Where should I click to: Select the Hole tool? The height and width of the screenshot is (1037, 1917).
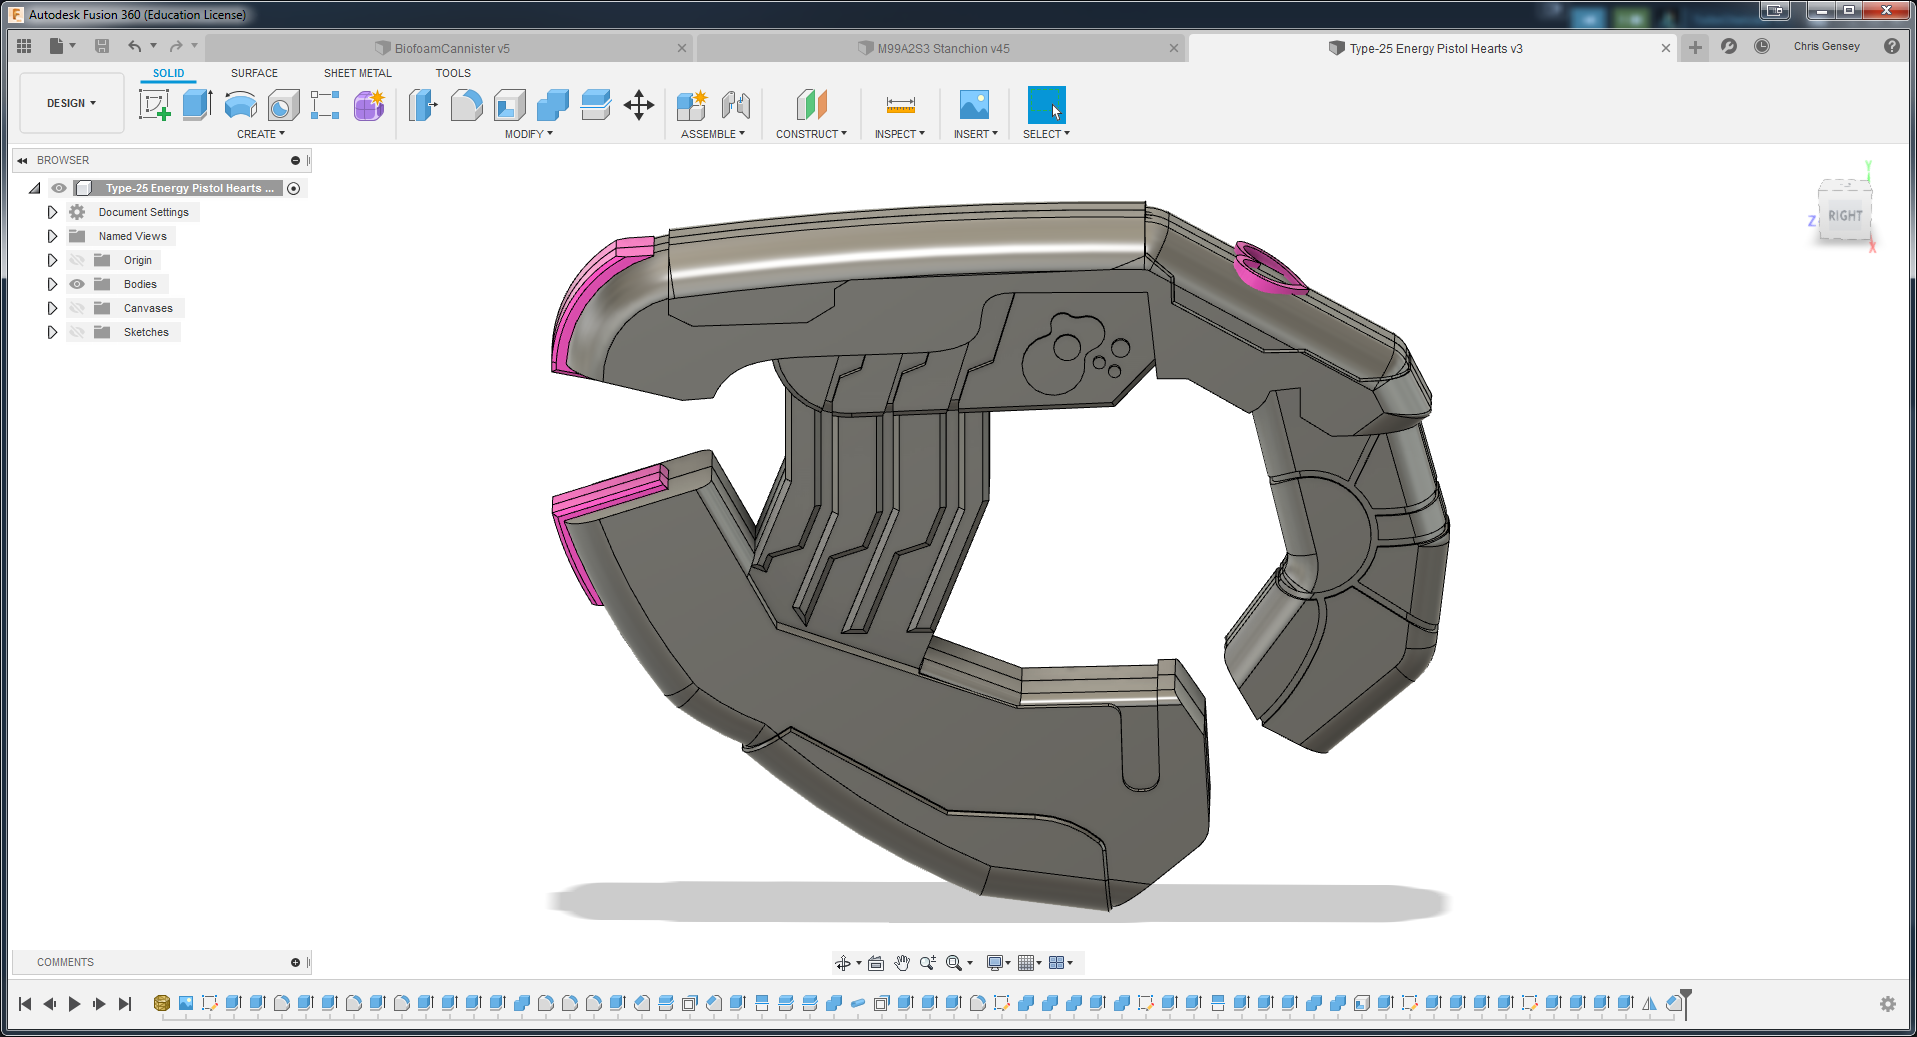[x=283, y=105]
